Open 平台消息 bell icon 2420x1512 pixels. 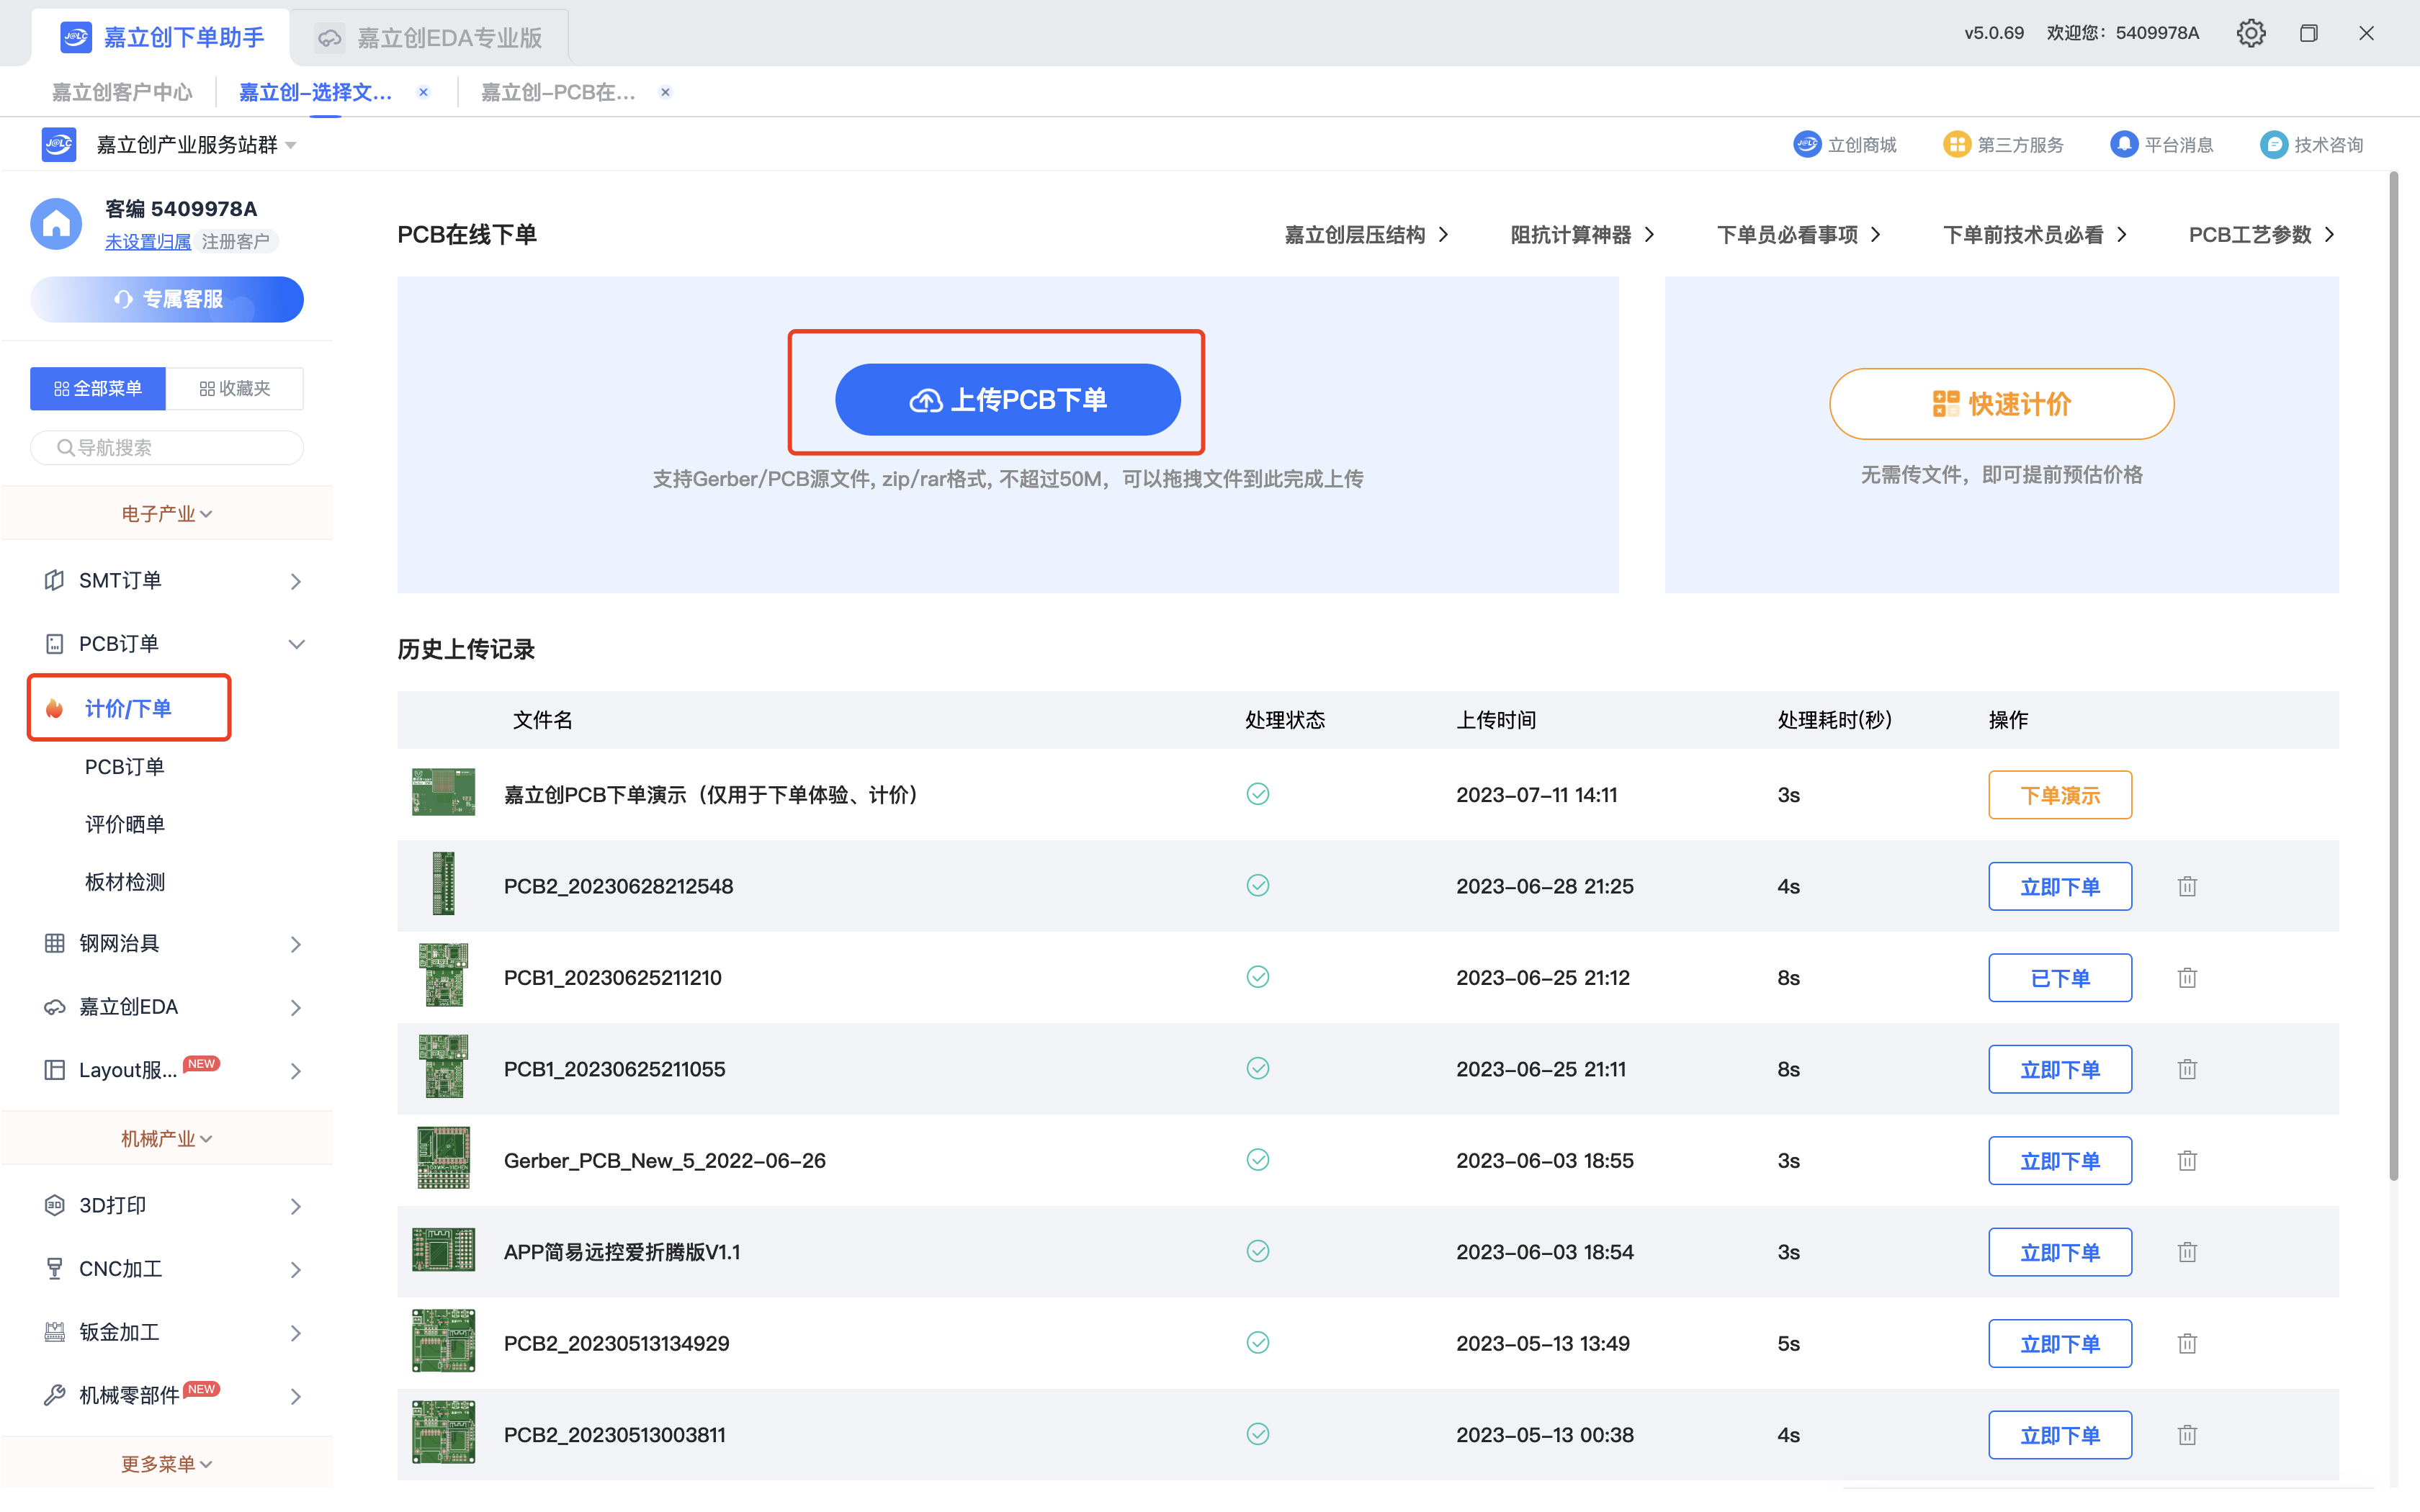2123,144
